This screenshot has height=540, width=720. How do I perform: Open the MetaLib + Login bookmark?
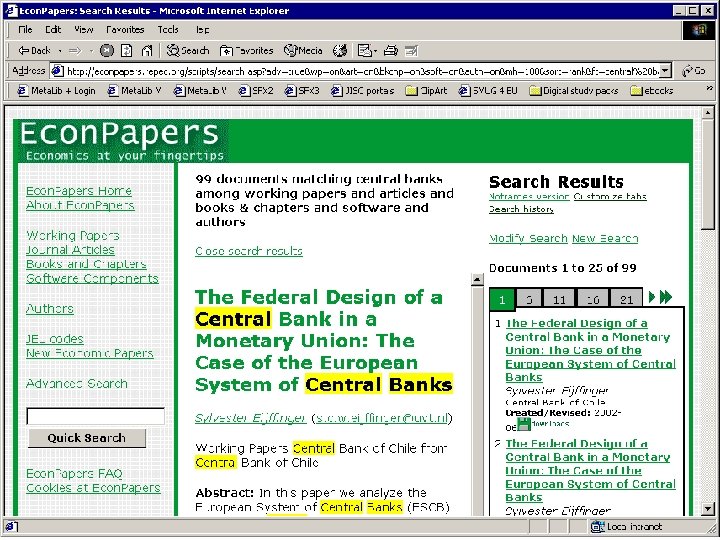click(56, 91)
